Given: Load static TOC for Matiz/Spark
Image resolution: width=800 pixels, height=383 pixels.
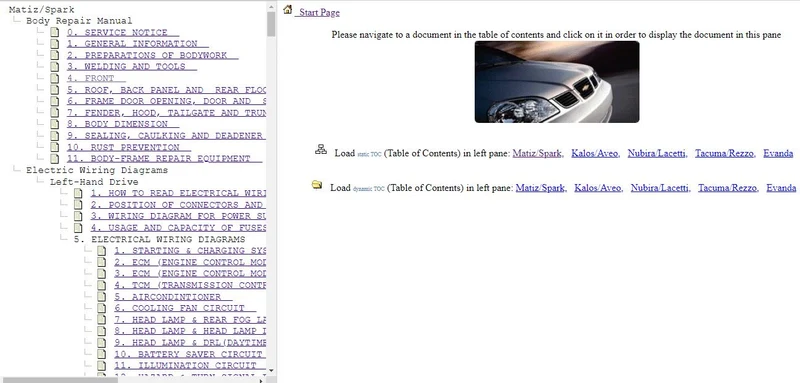Looking at the screenshot, I should [x=537, y=154].
